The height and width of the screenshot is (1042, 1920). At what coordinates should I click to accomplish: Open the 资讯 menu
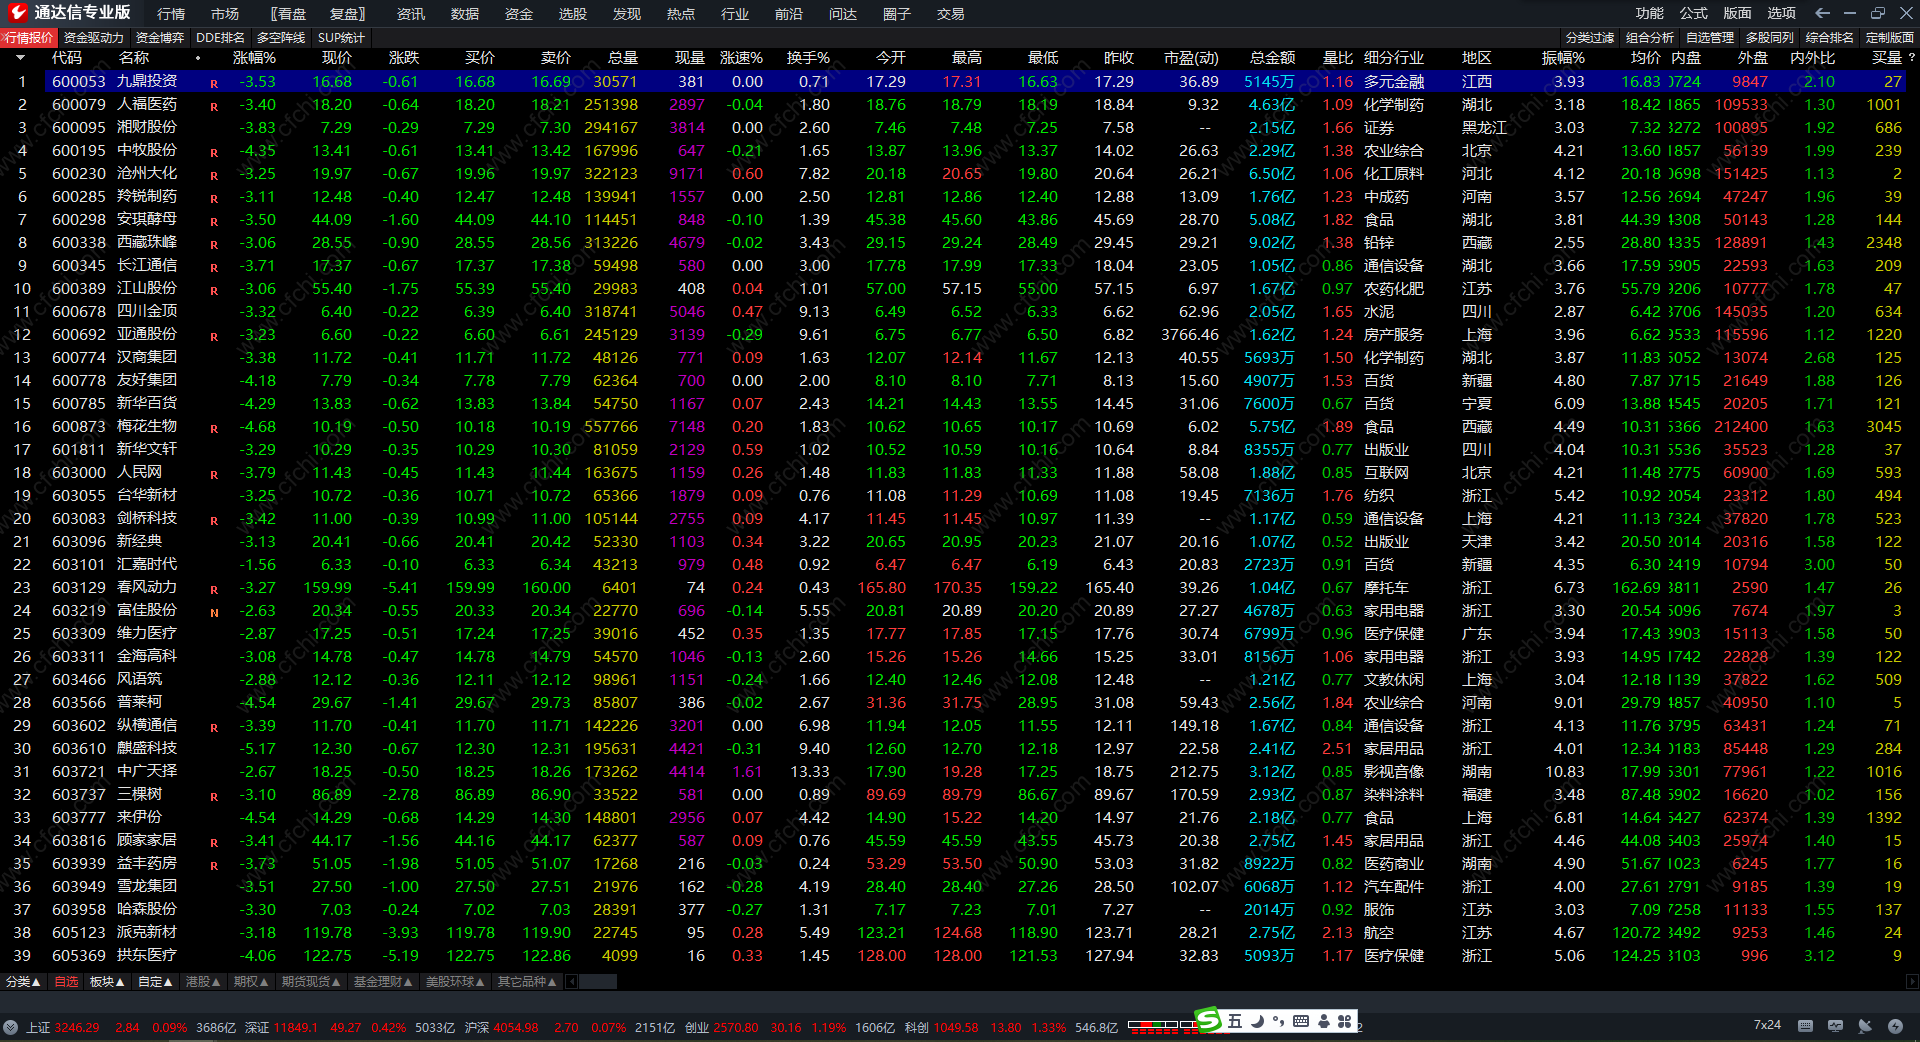tap(411, 14)
